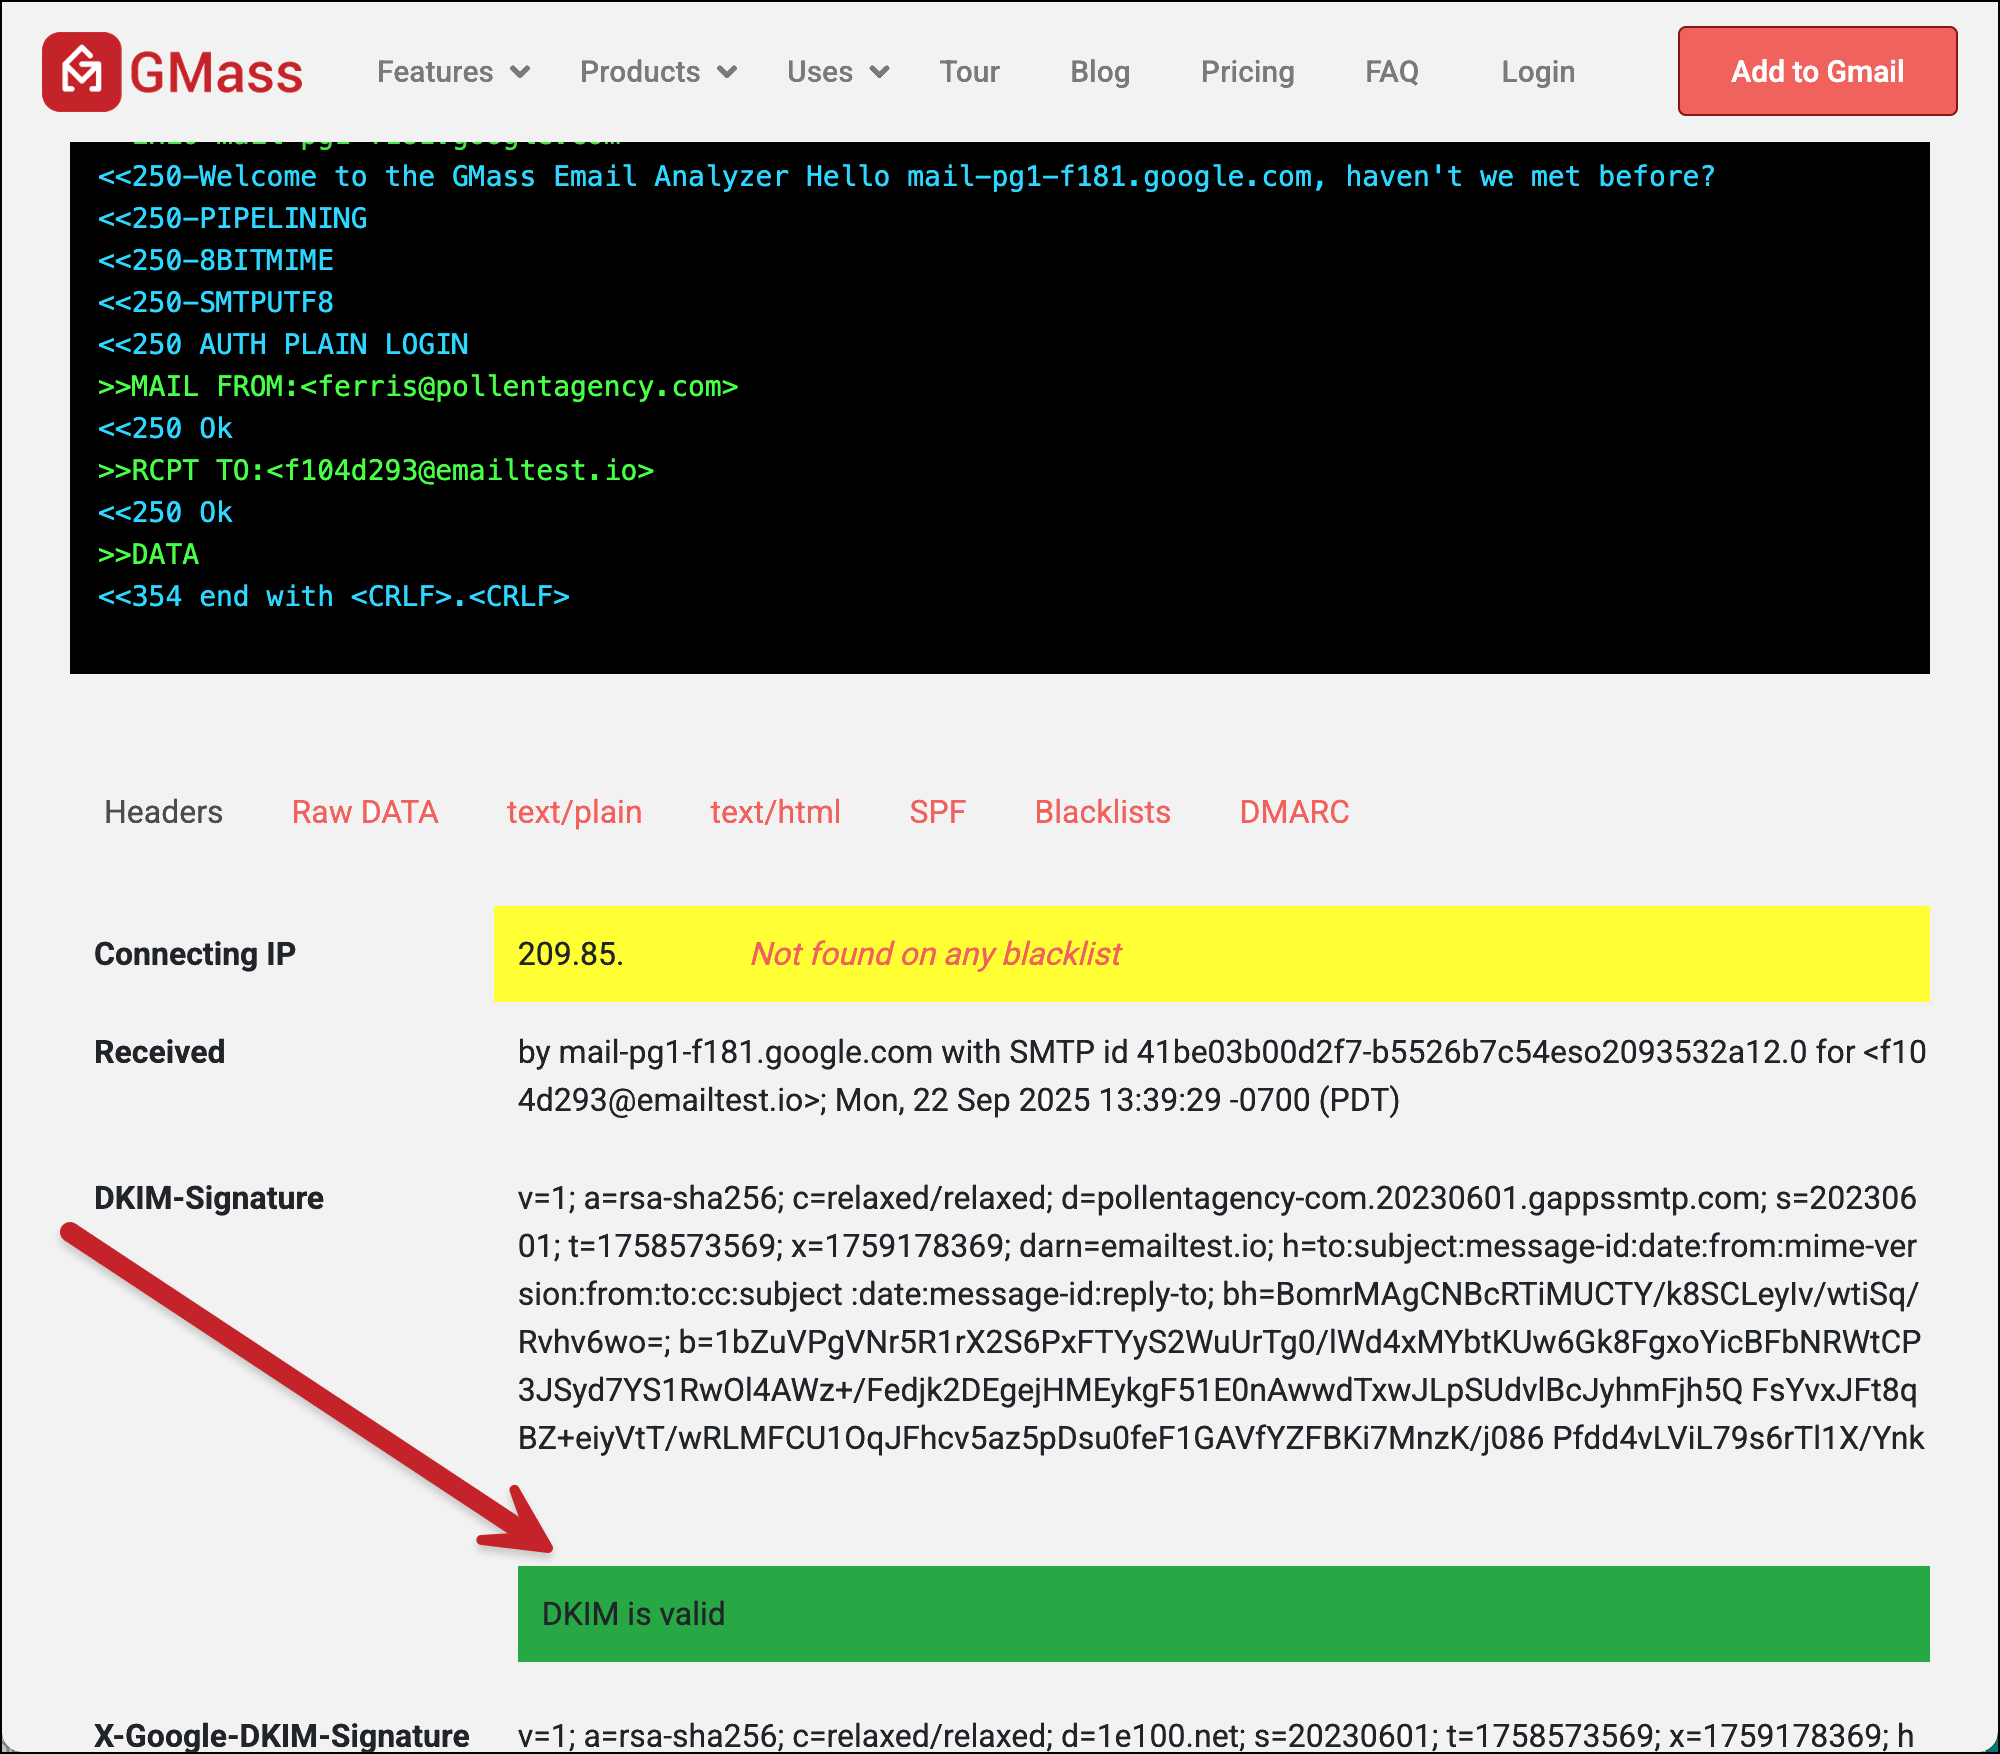This screenshot has height=1754, width=2000.
Task: Click the Login link
Action: click(x=1537, y=71)
